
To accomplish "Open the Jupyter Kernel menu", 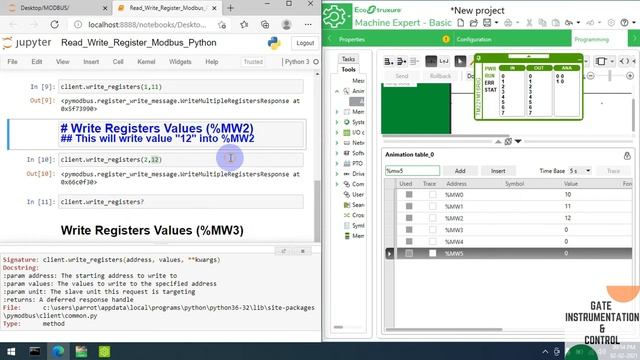I will [x=146, y=62].
